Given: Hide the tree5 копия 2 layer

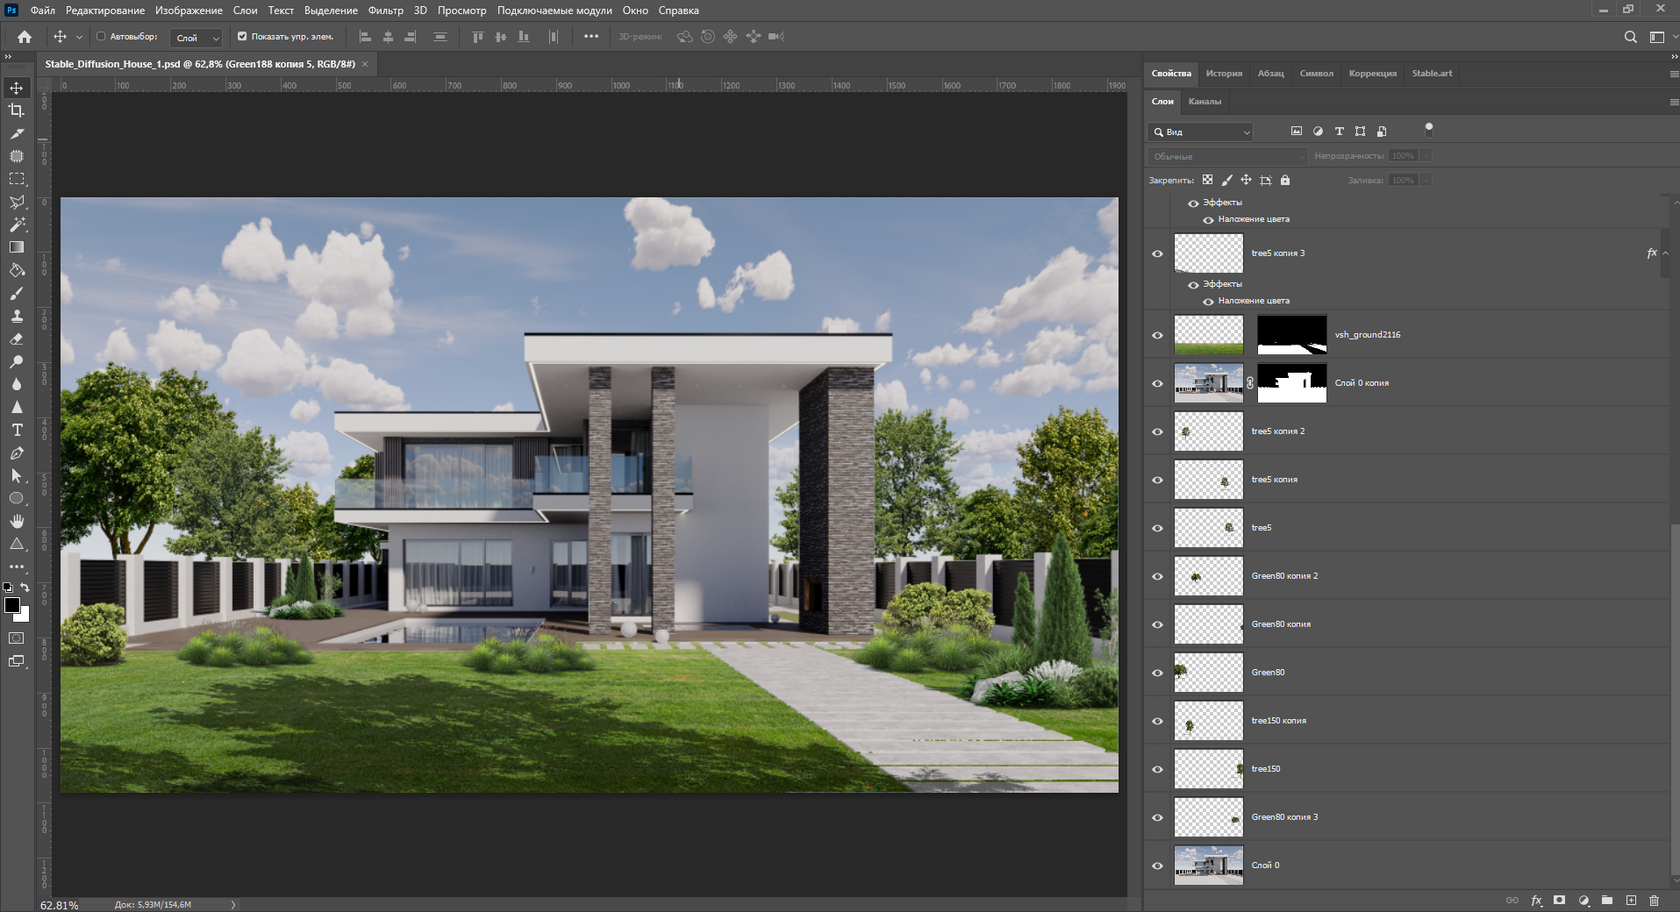Looking at the screenshot, I should click(x=1158, y=432).
